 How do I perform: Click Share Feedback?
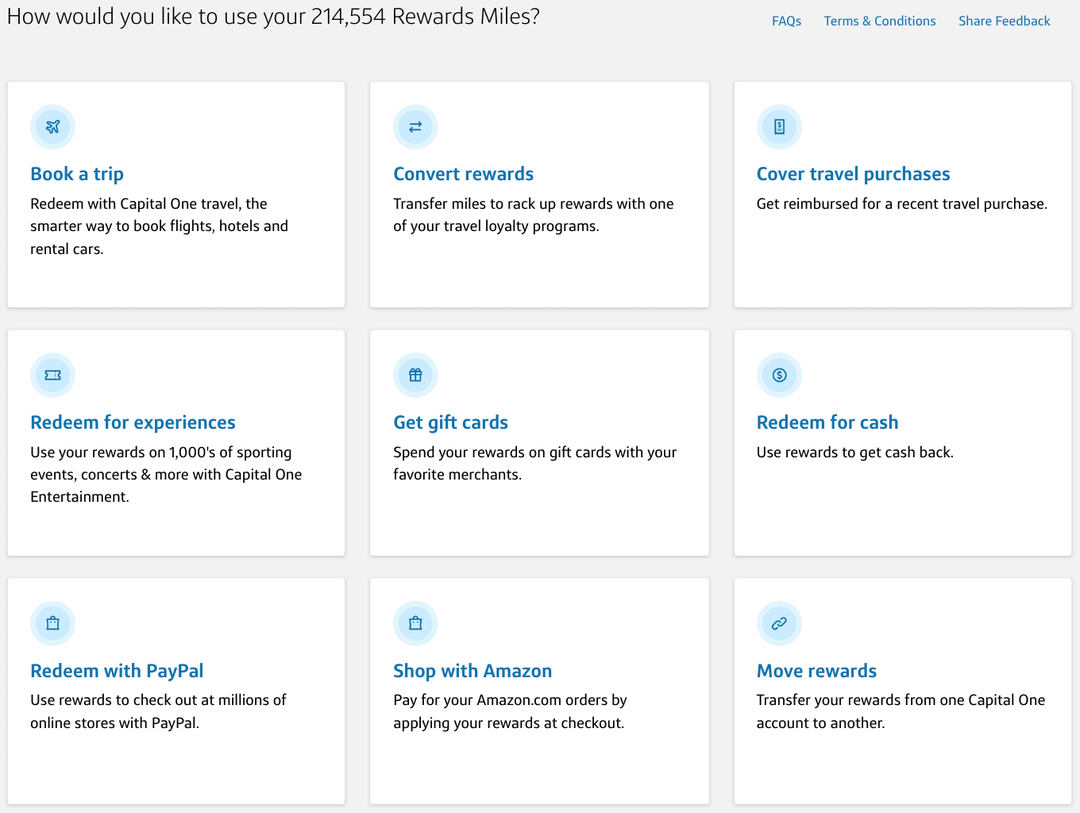[1004, 20]
